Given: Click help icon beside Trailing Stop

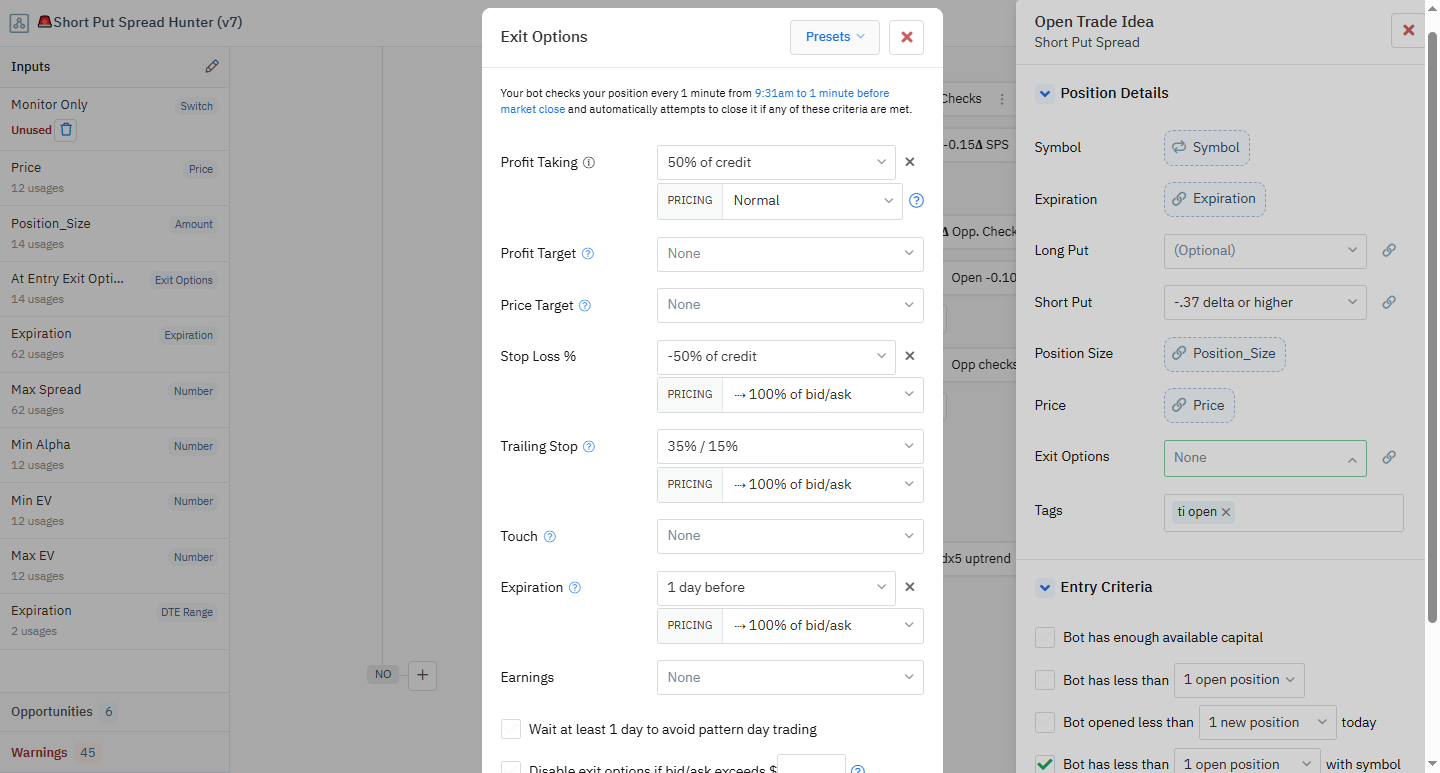Looking at the screenshot, I should [589, 447].
